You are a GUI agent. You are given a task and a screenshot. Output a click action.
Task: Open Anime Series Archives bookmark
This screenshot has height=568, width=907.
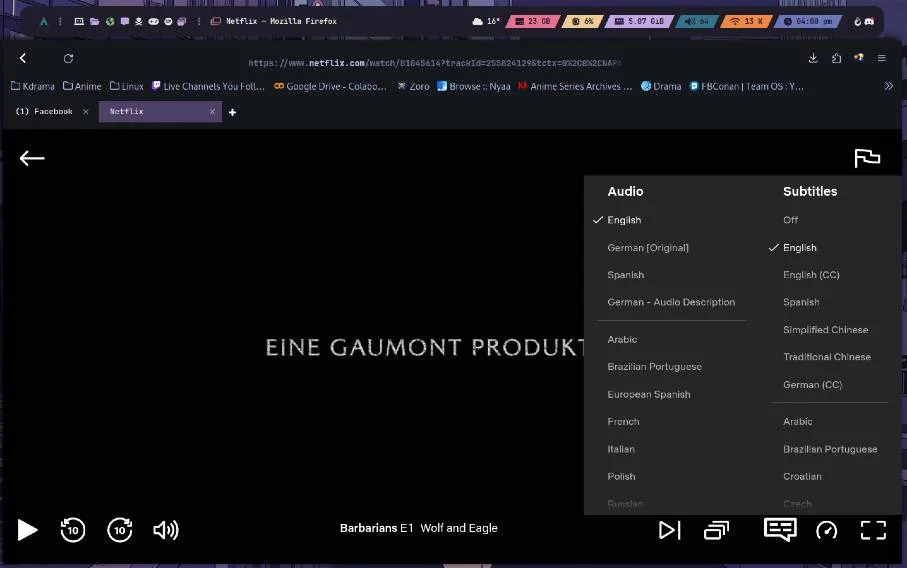pos(575,86)
